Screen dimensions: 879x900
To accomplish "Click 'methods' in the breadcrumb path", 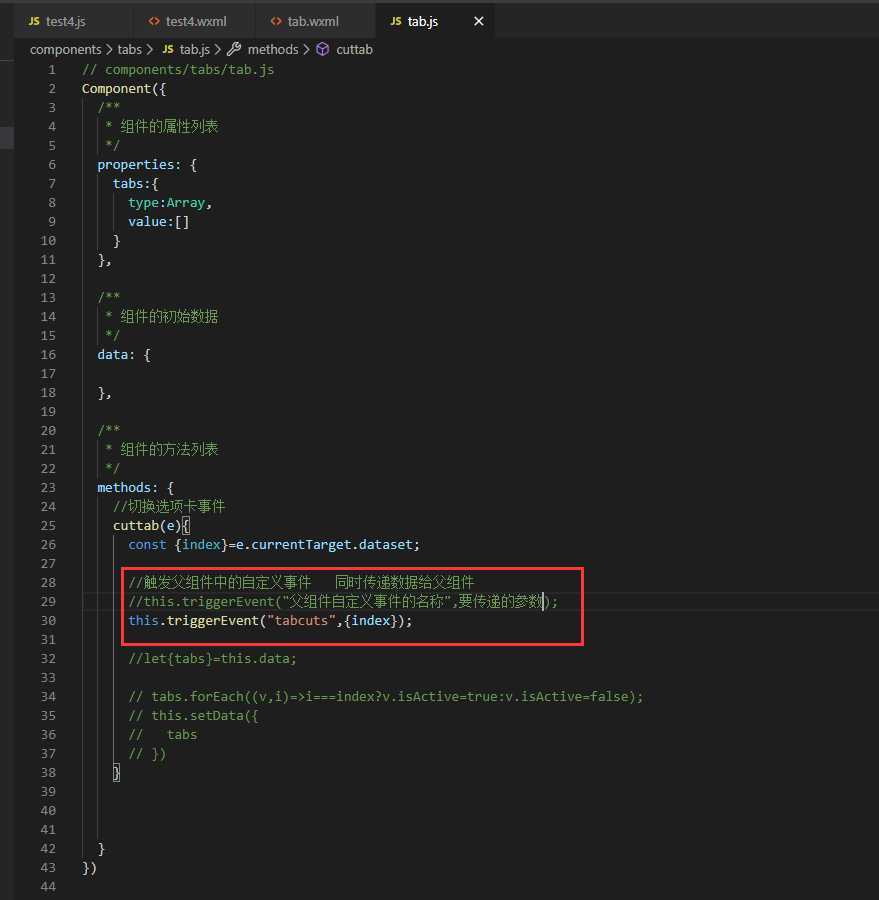I will 273,50.
